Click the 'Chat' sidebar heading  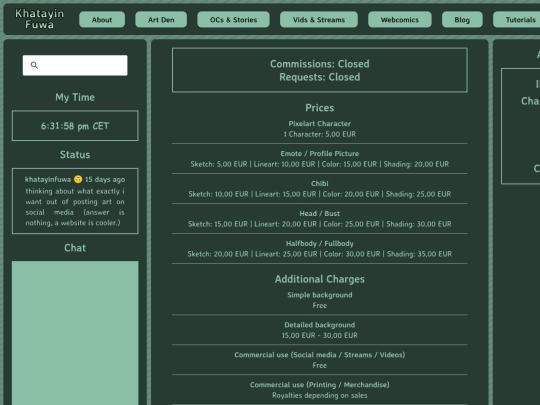(x=75, y=248)
